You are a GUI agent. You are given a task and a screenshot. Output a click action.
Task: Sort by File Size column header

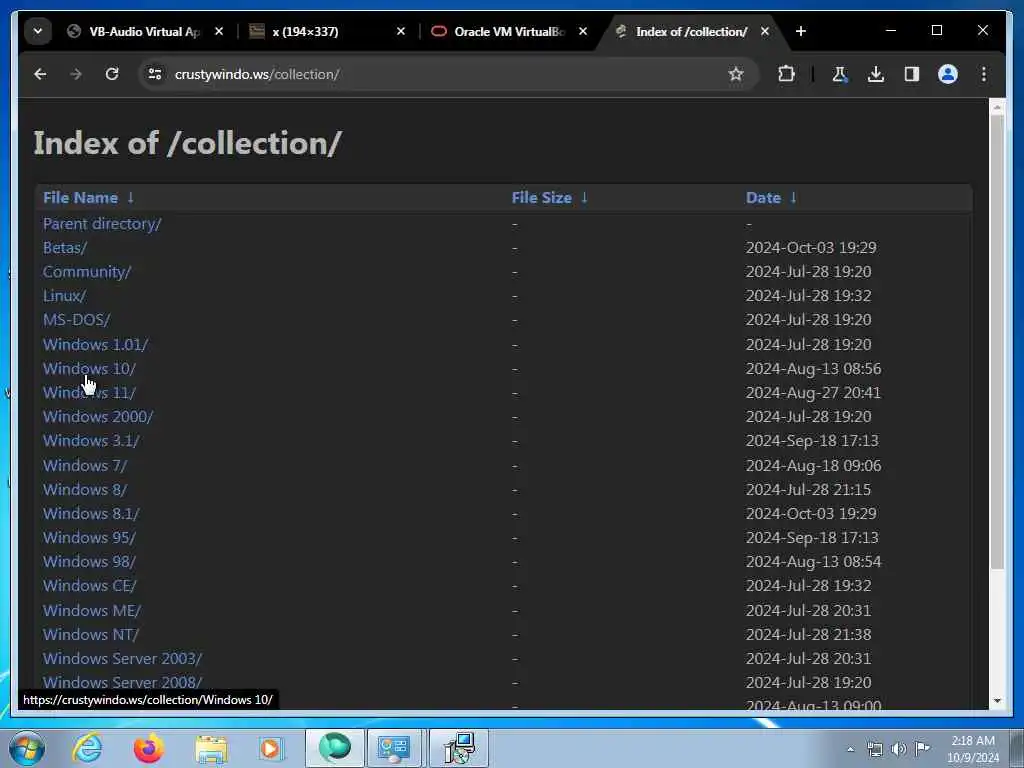541,198
